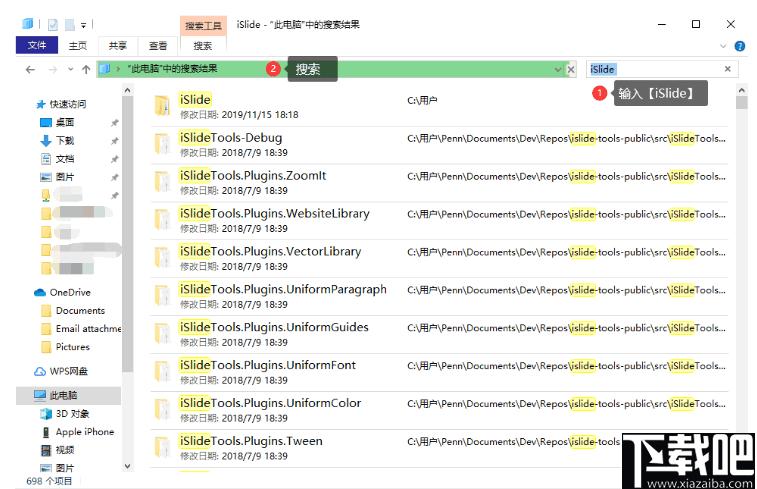Open OneDrive cloud icon in sidebar
The width and height of the screenshot is (757, 489).
click(x=40, y=293)
